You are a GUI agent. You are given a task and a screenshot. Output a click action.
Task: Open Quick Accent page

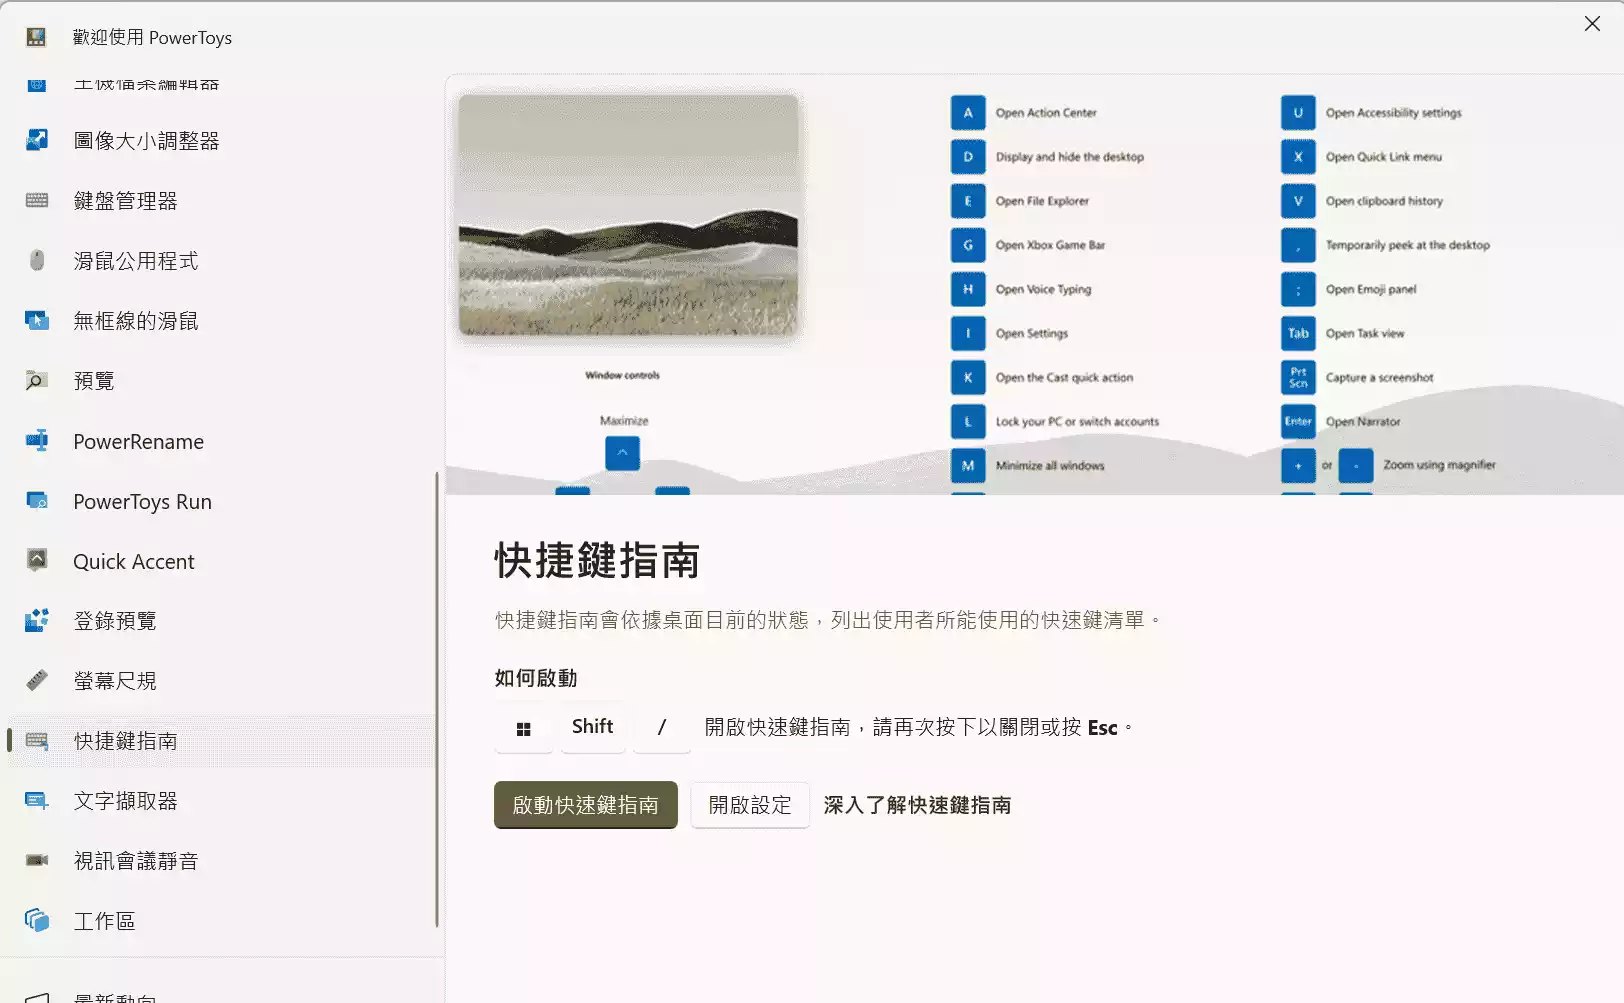[220, 561]
